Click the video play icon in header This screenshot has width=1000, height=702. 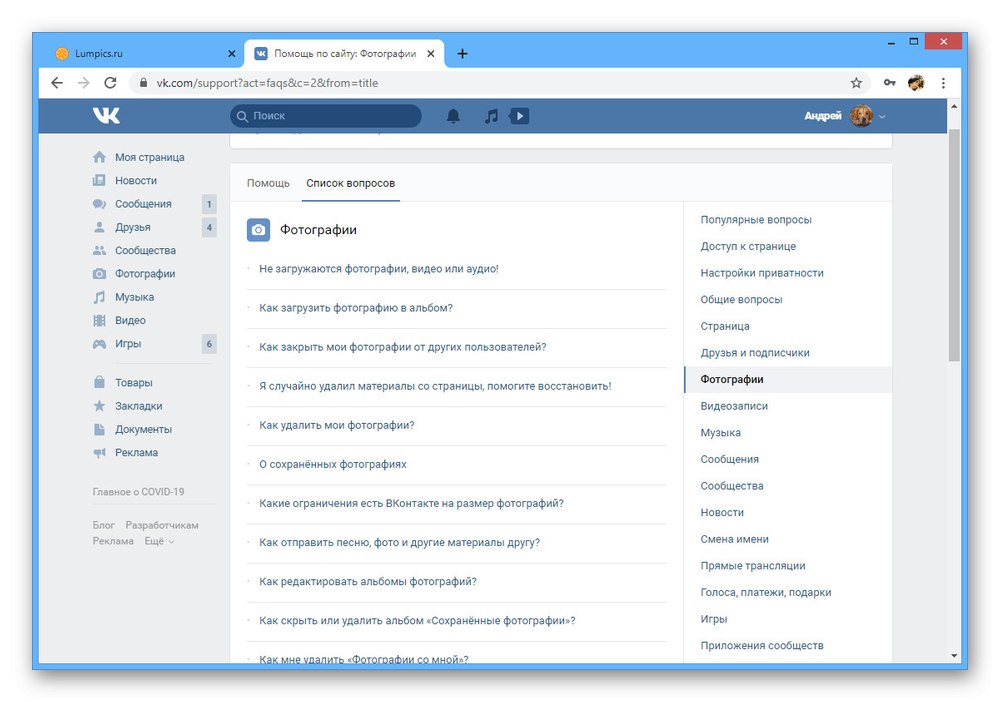pyautogui.click(x=519, y=116)
